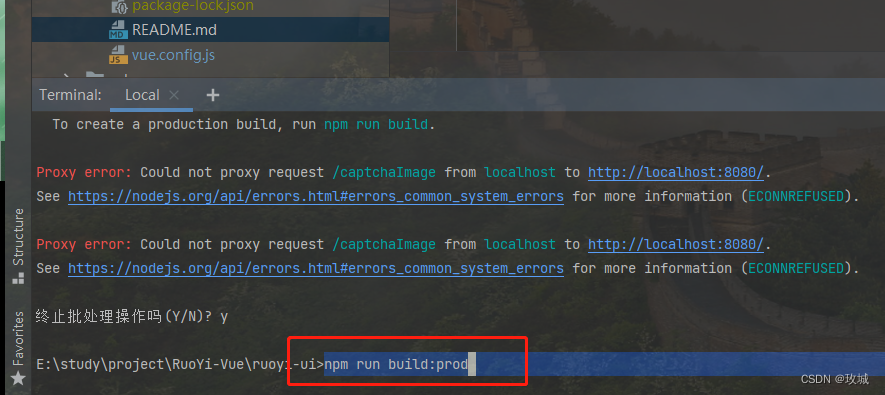Close the Local terminal tab
The height and width of the screenshot is (395, 885).
[174, 95]
